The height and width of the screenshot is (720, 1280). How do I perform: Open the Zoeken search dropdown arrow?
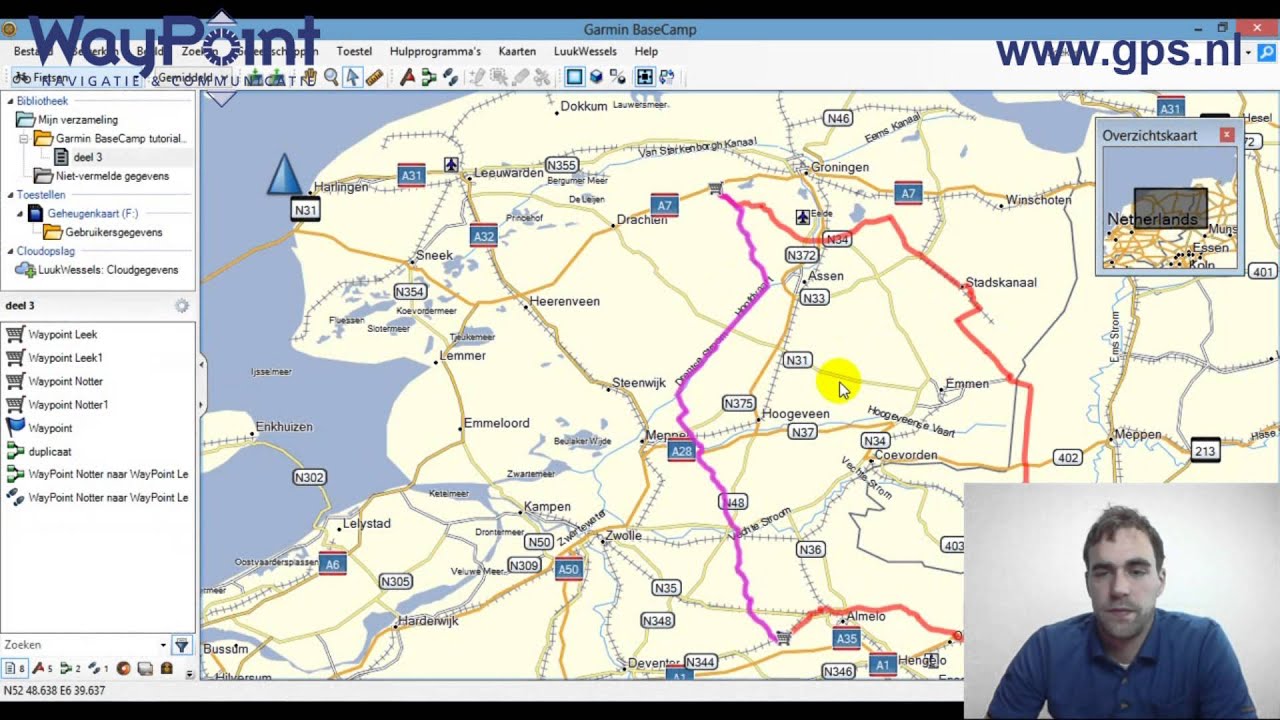[163, 645]
